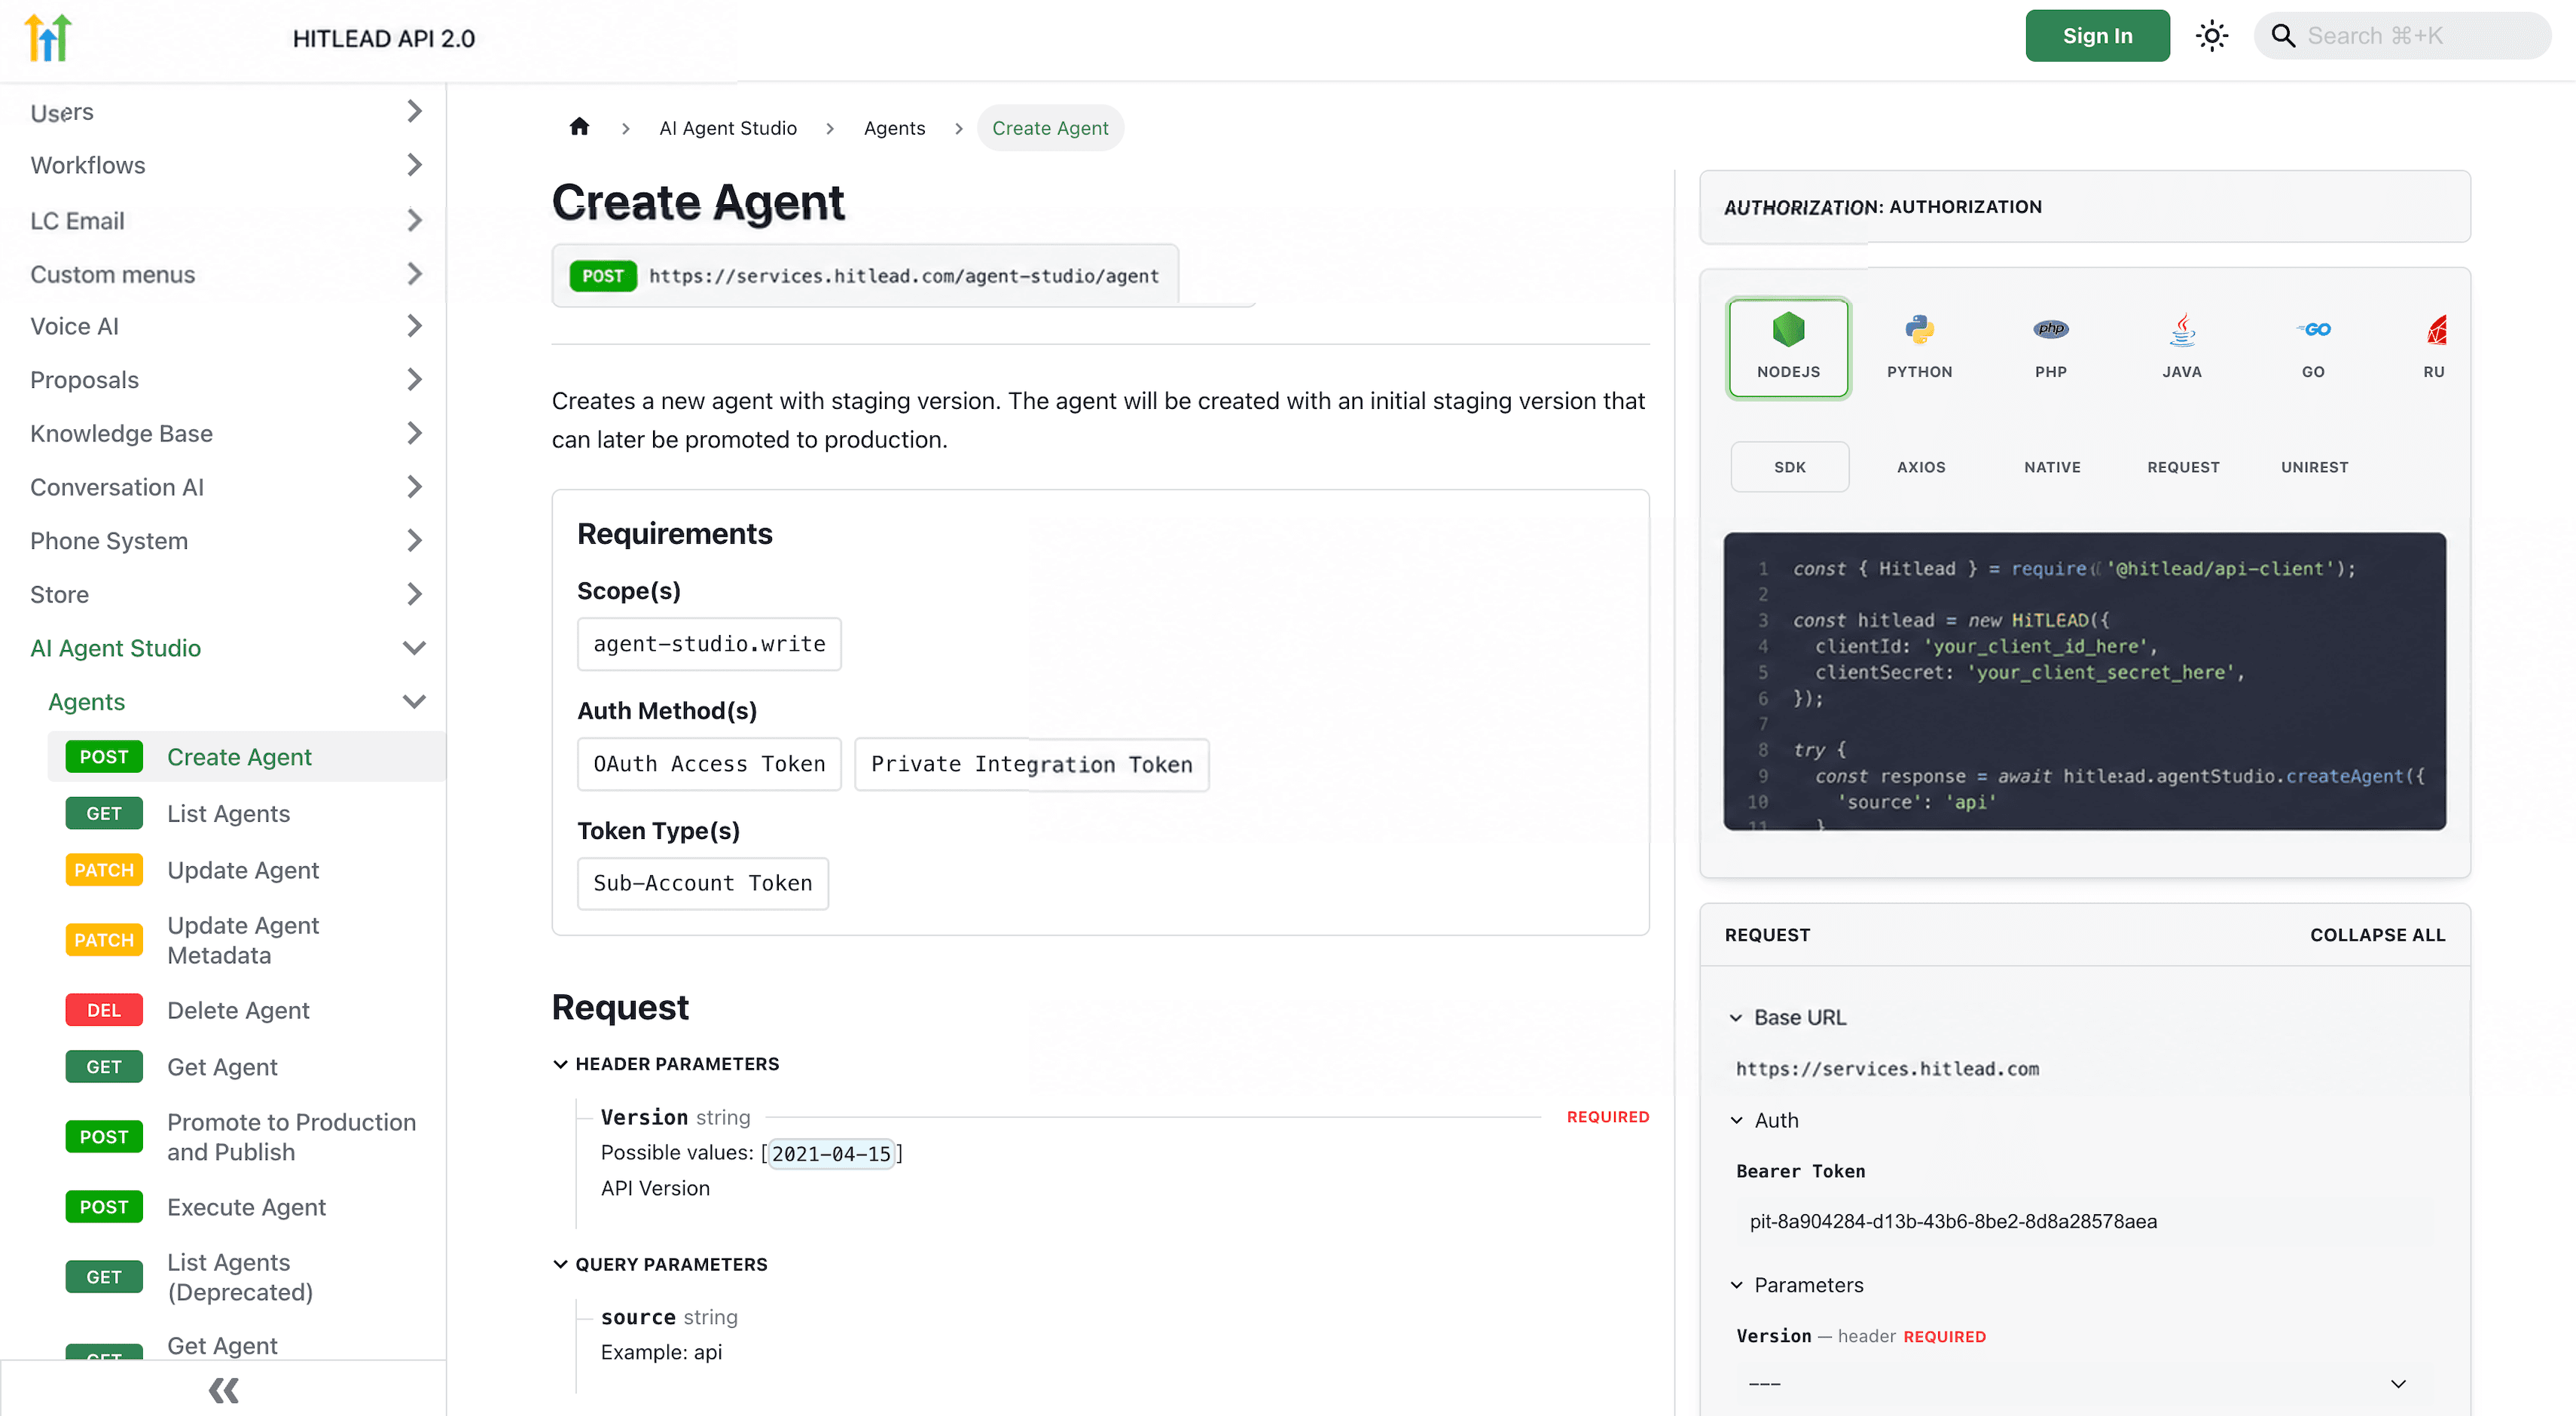The width and height of the screenshot is (2576, 1416).
Task: Switch to the NATIVE code tab
Action: tap(2051, 467)
